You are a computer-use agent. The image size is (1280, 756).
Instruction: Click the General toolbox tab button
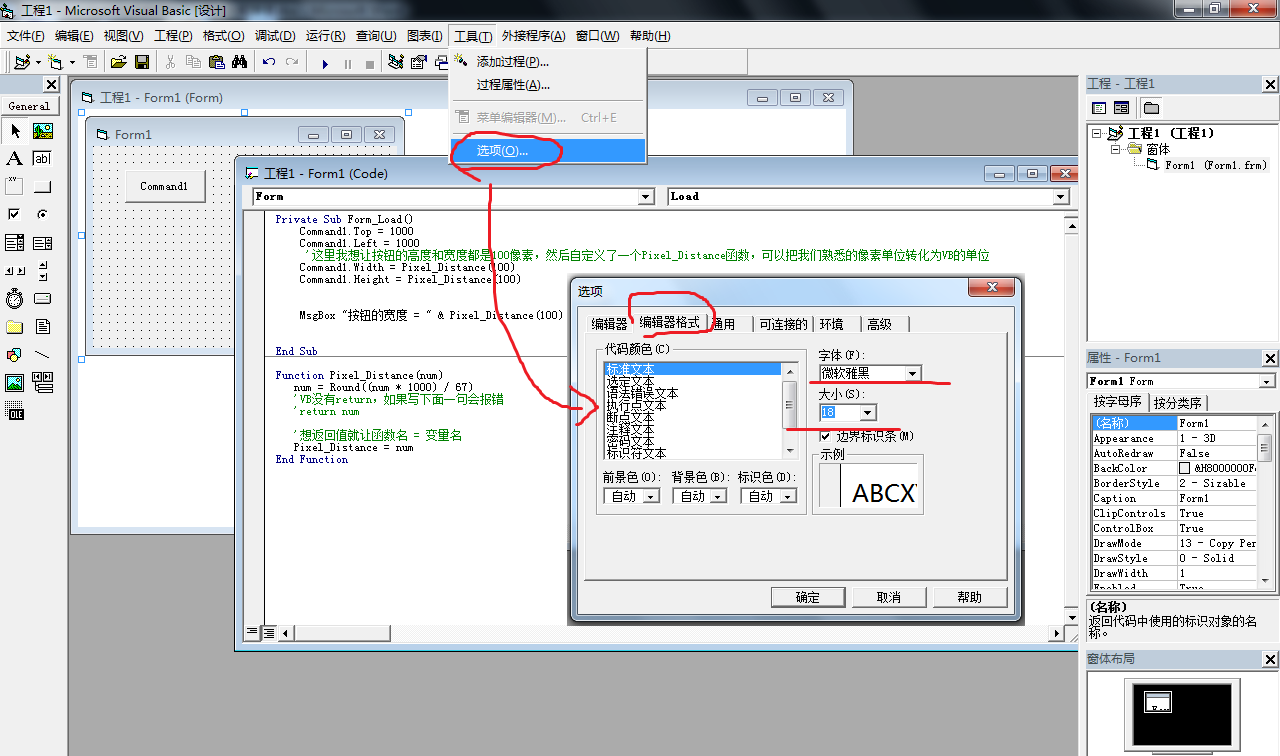(30, 106)
